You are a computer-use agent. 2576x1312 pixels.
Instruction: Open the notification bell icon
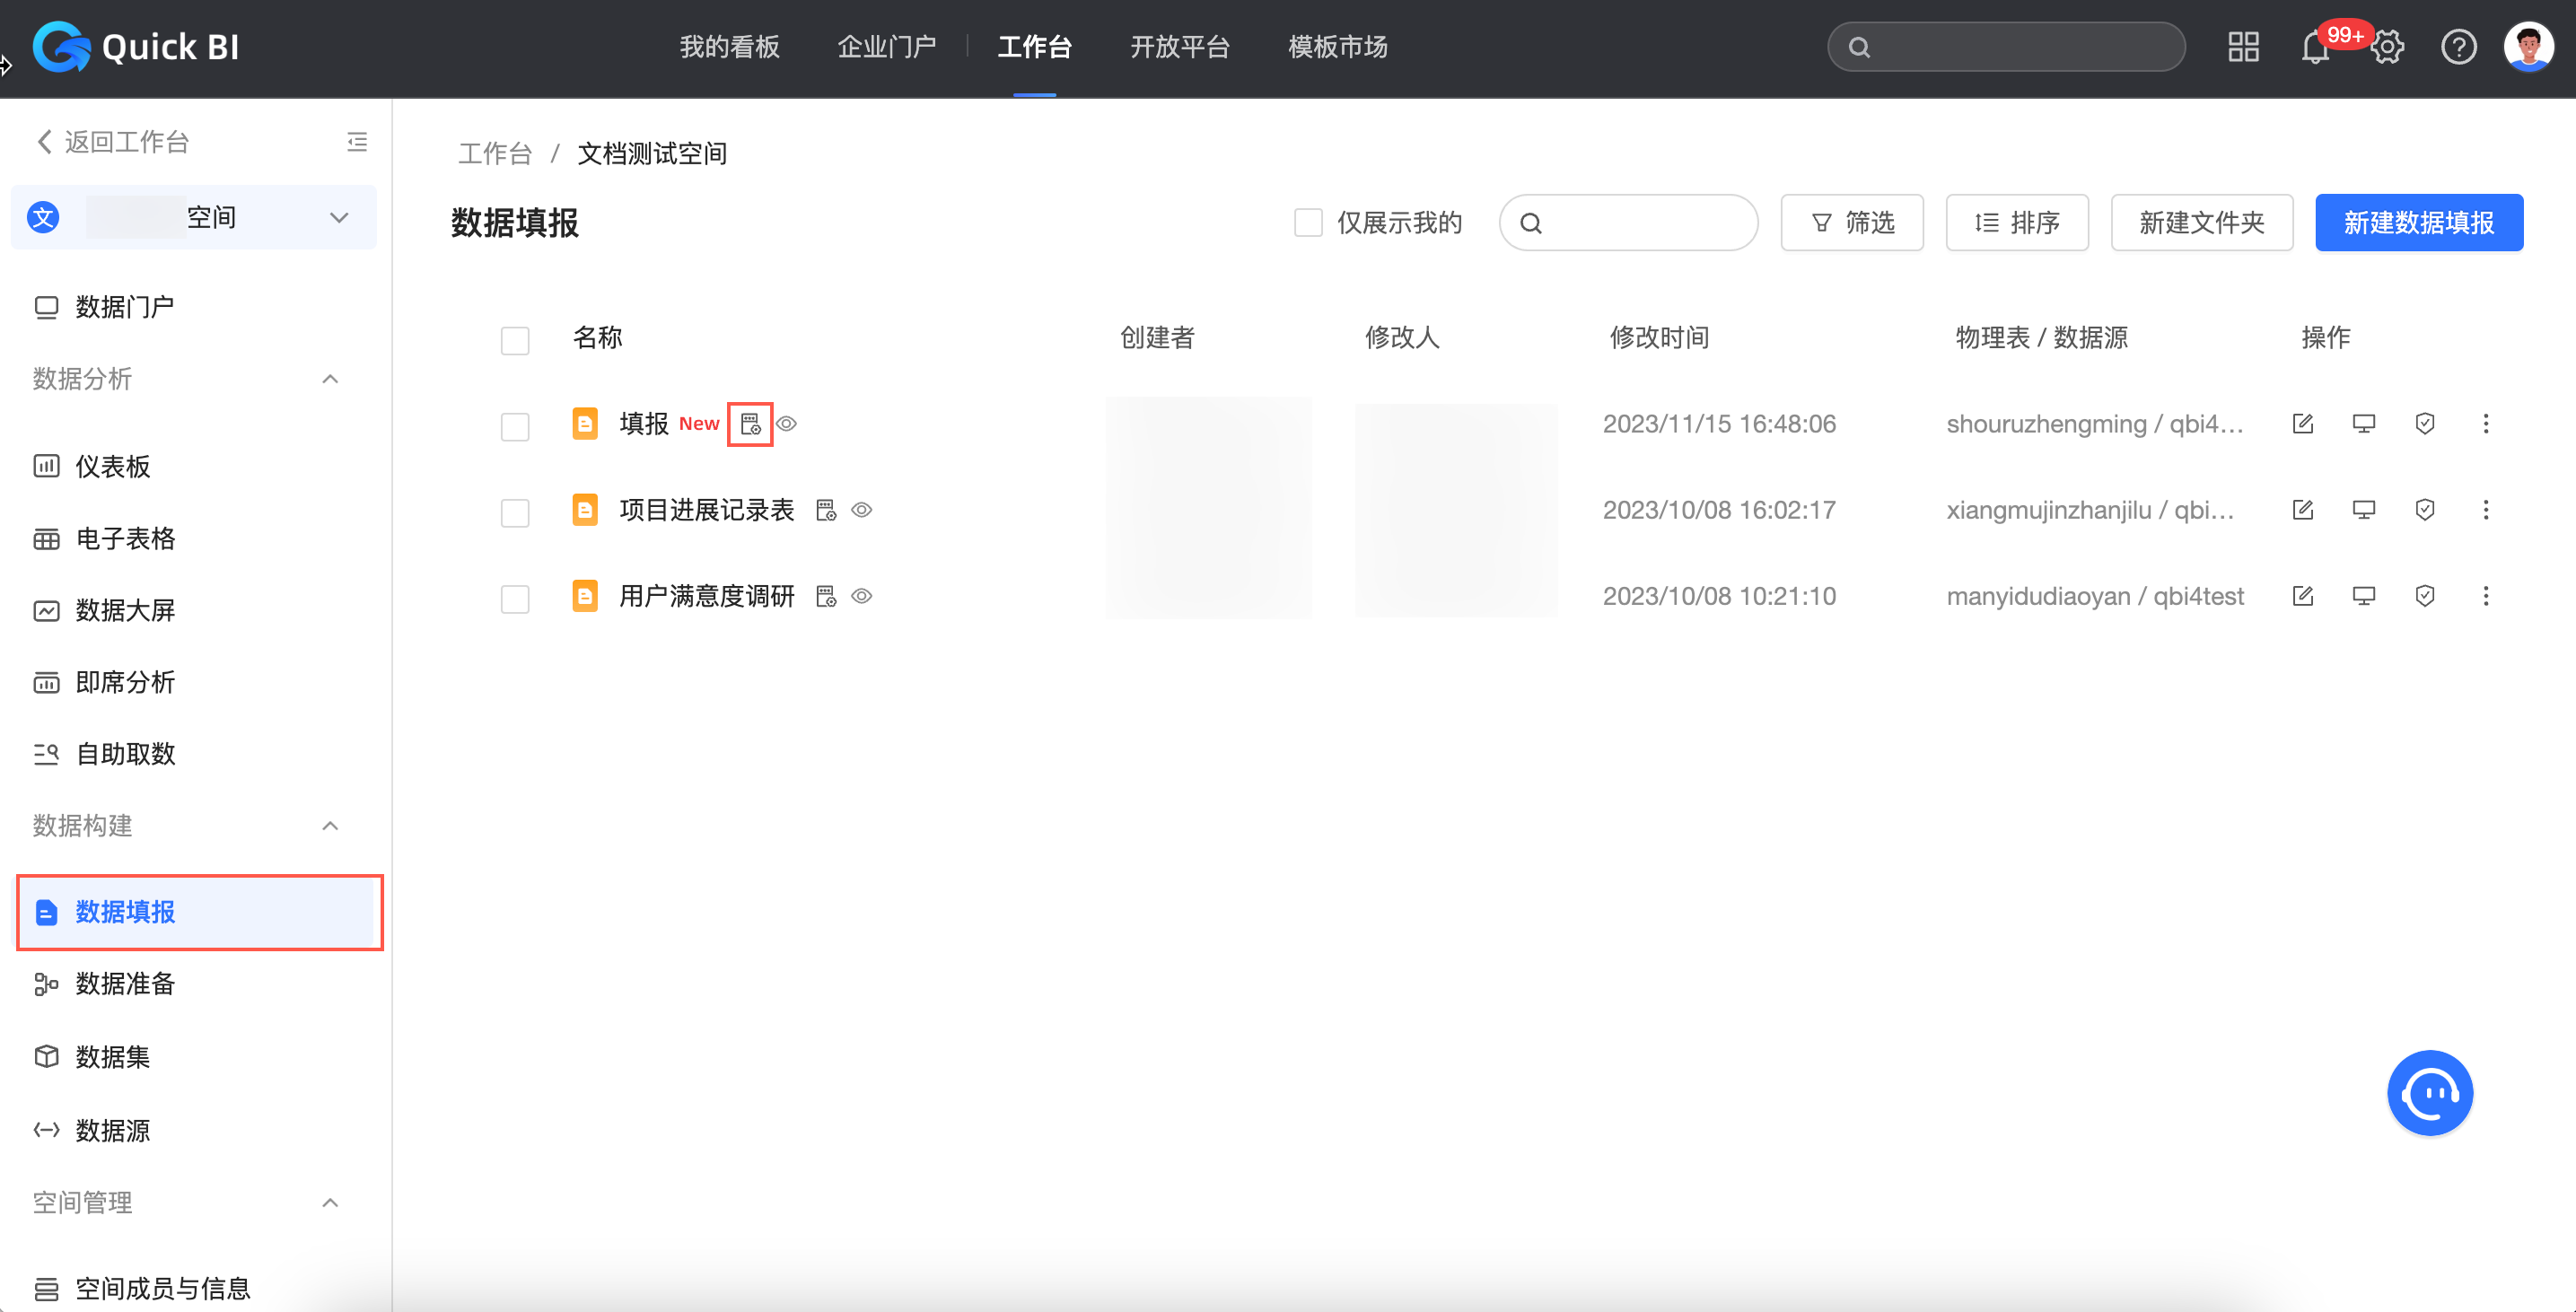[x=2314, y=47]
